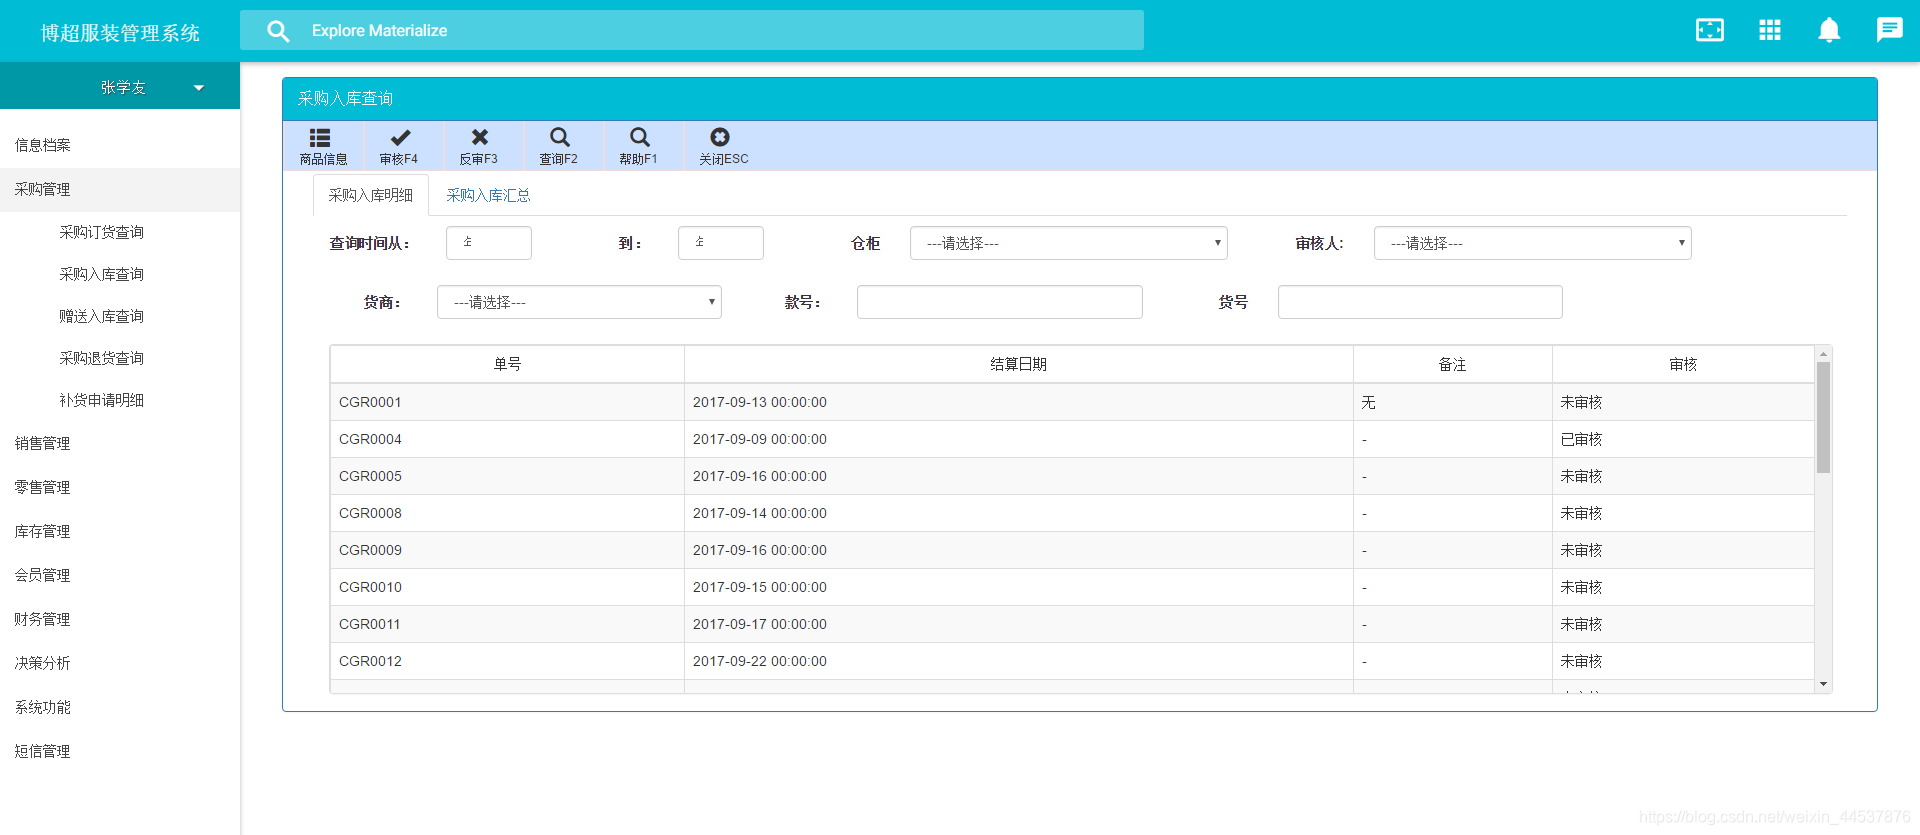Click table scrollbar up arrow
This screenshot has width=1920, height=835.
tap(1823, 354)
